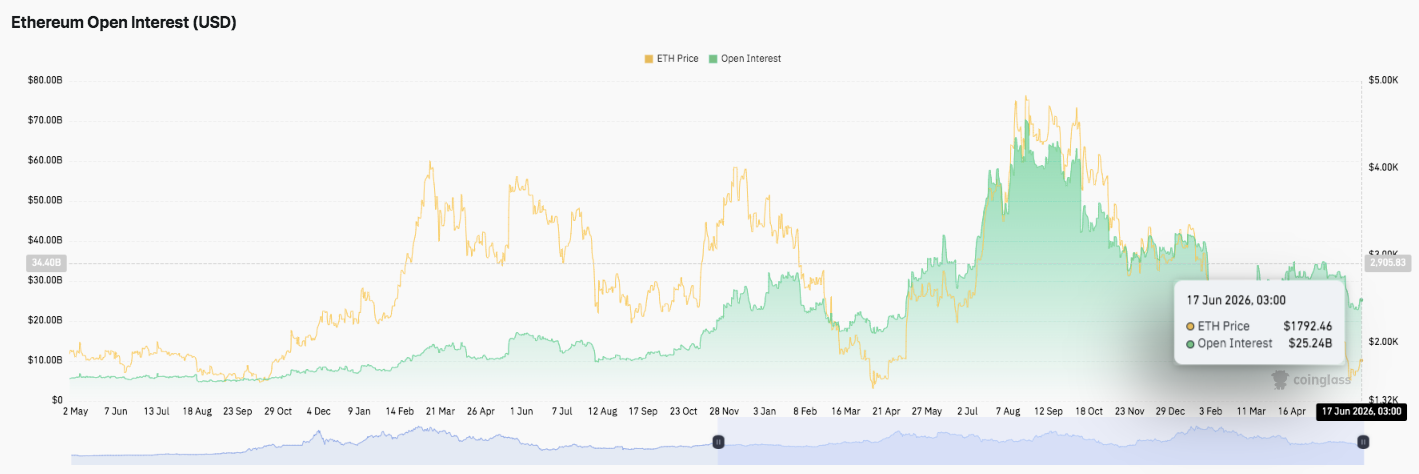Click the 16 Mar date label

(x=844, y=411)
